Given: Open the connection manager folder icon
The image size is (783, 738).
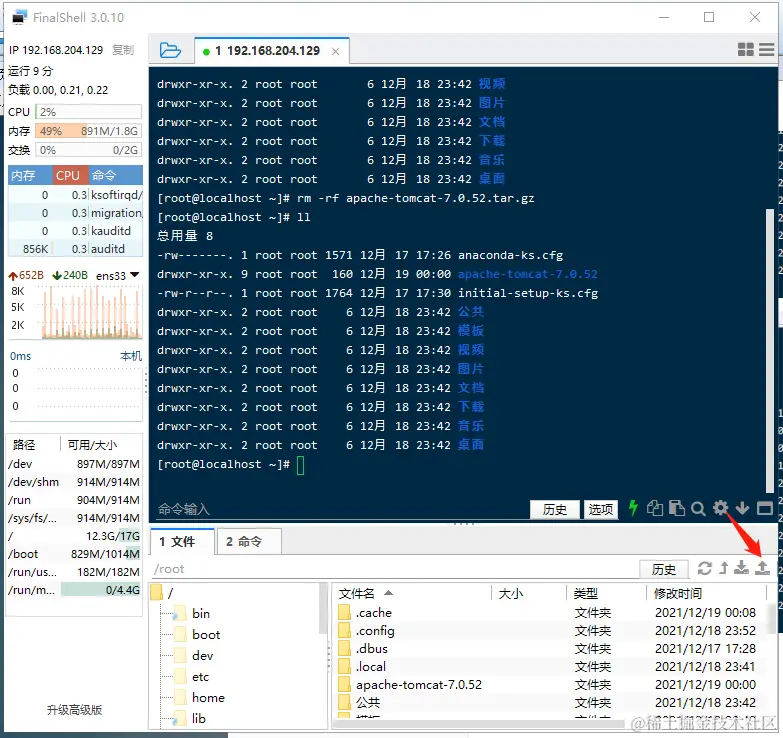Looking at the screenshot, I should click(170, 50).
